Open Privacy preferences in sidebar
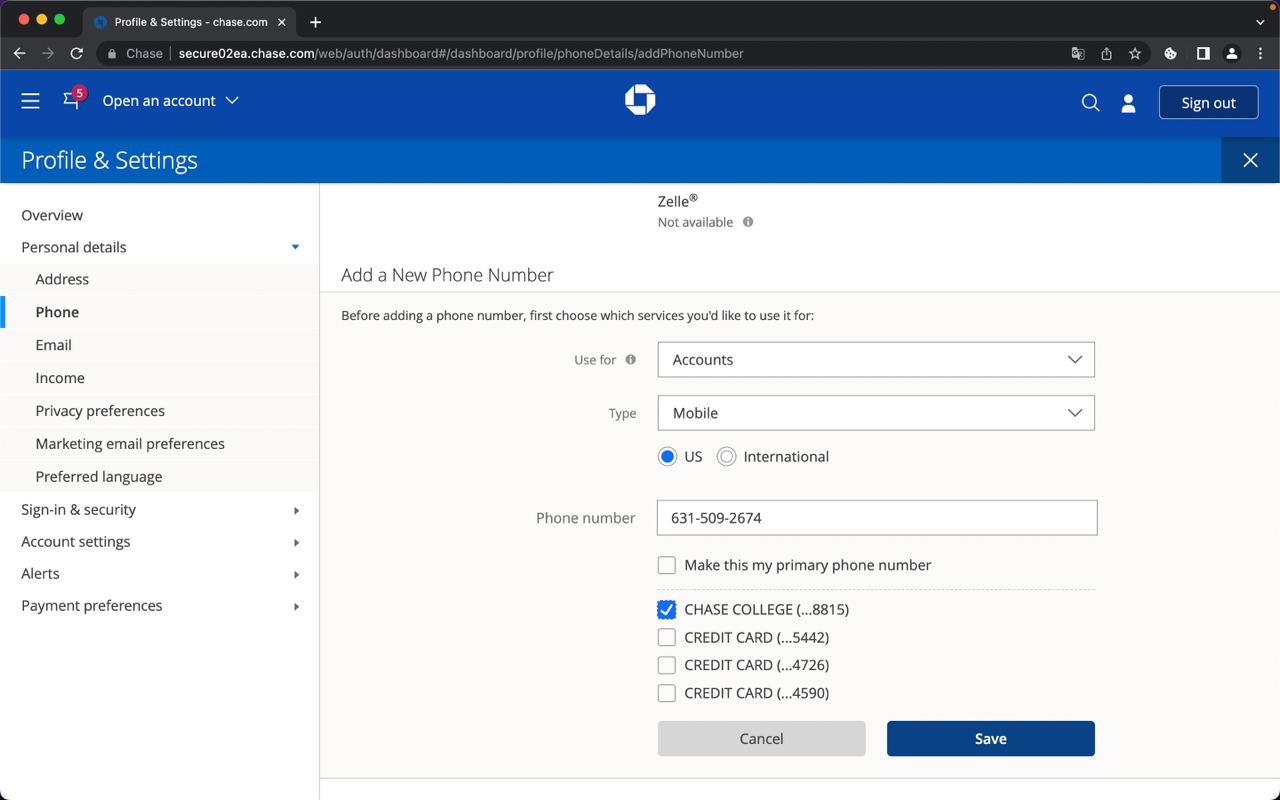The width and height of the screenshot is (1280, 800). pyautogui.click(x=100, y=411)
